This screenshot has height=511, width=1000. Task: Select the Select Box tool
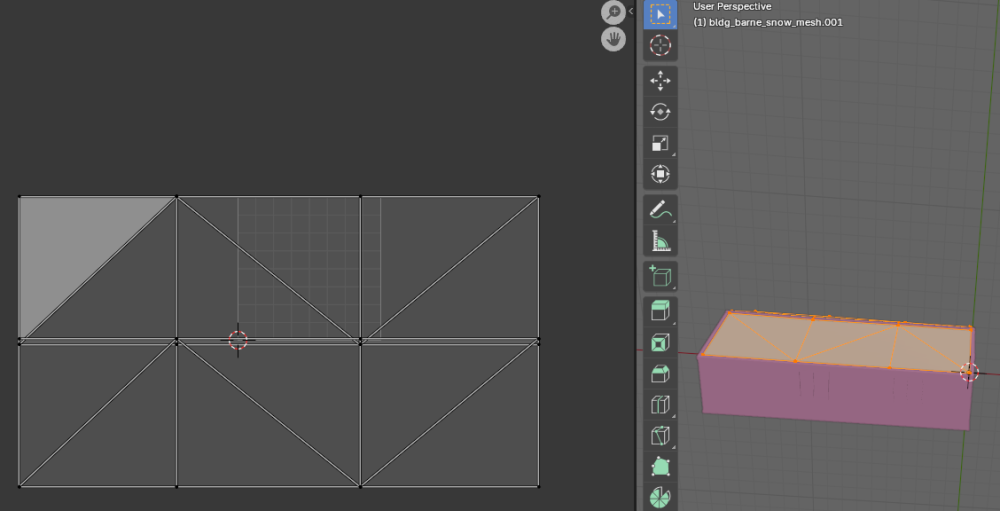pos(660,15)
